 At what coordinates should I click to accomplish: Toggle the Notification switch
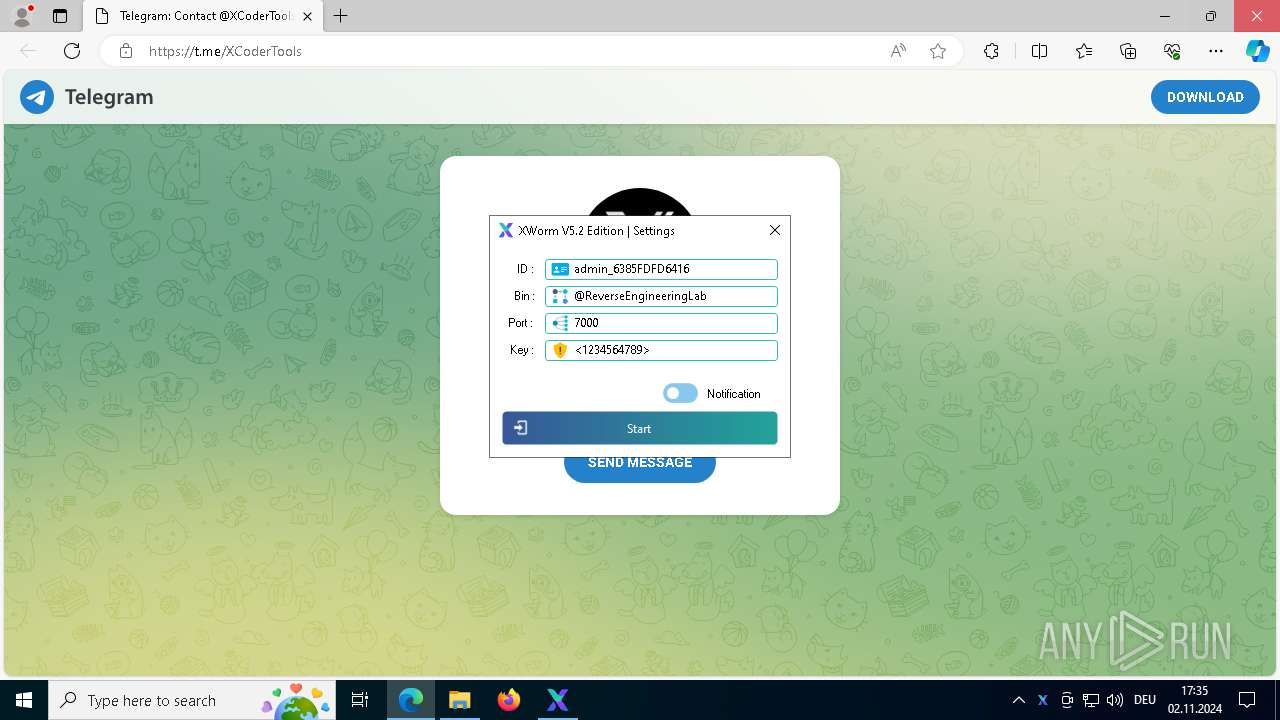(x=680, y=393)
